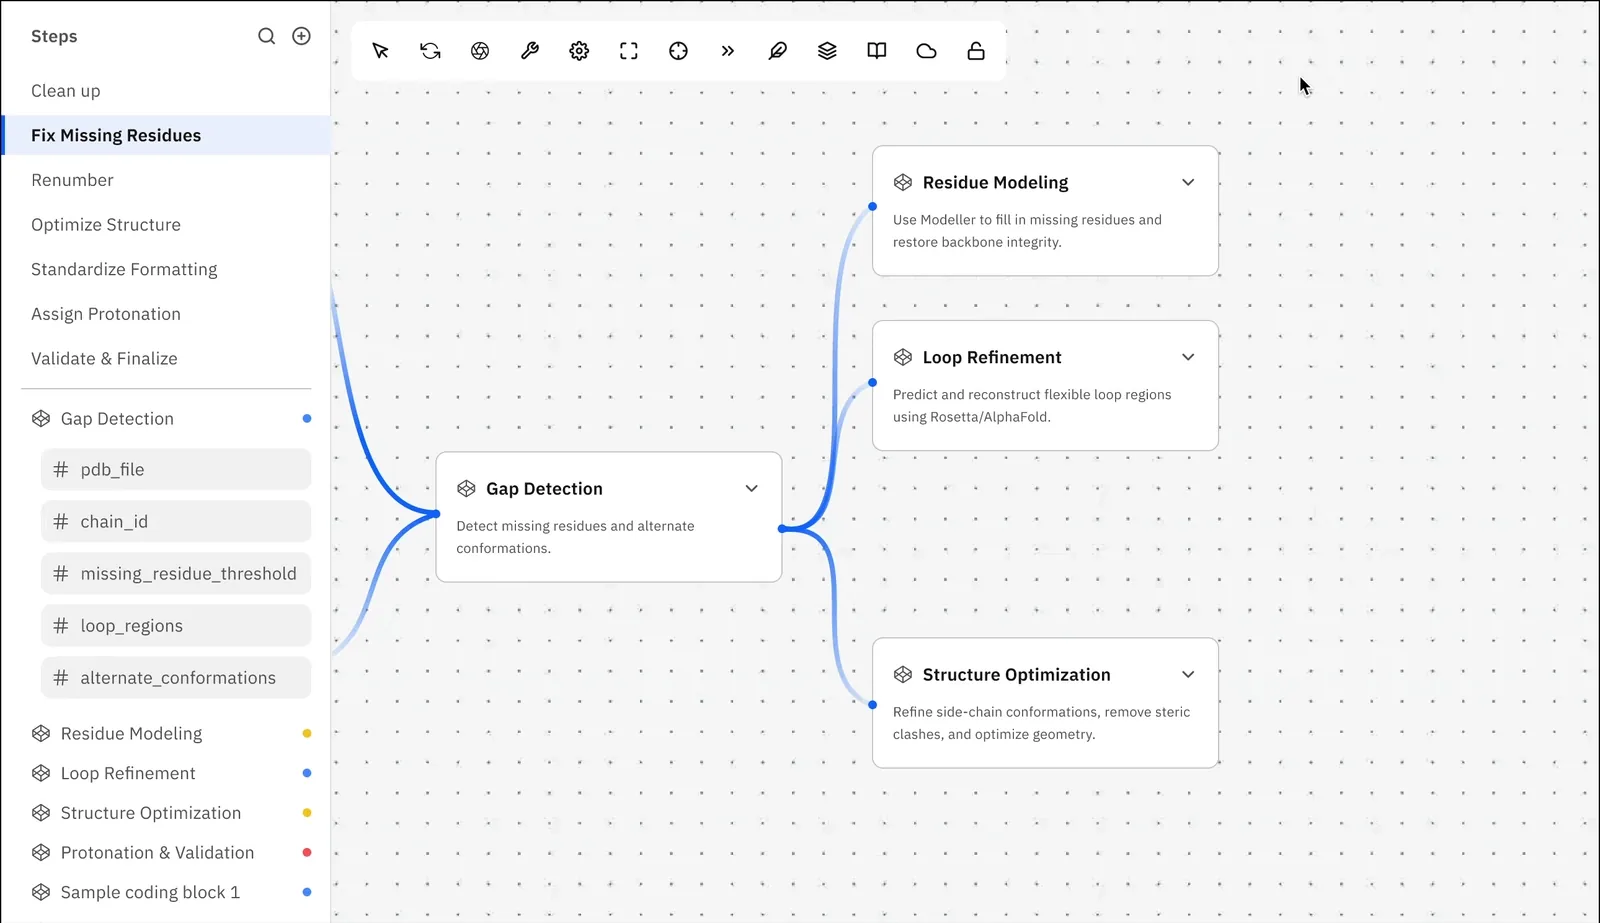Select pdb_file parameter chip
Viewport: 1600px width, 923px height.
[176, 469]
